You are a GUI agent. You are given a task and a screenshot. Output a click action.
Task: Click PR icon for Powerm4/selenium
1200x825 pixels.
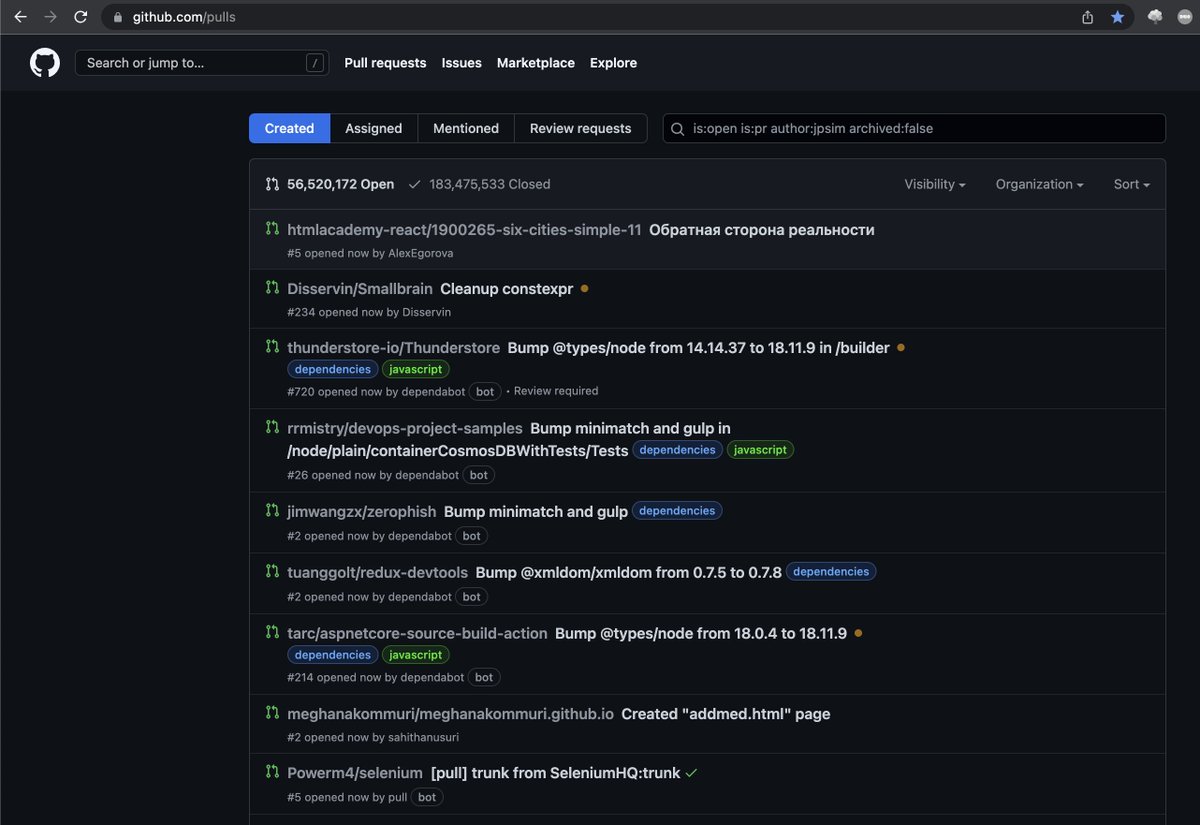(272, 772)
